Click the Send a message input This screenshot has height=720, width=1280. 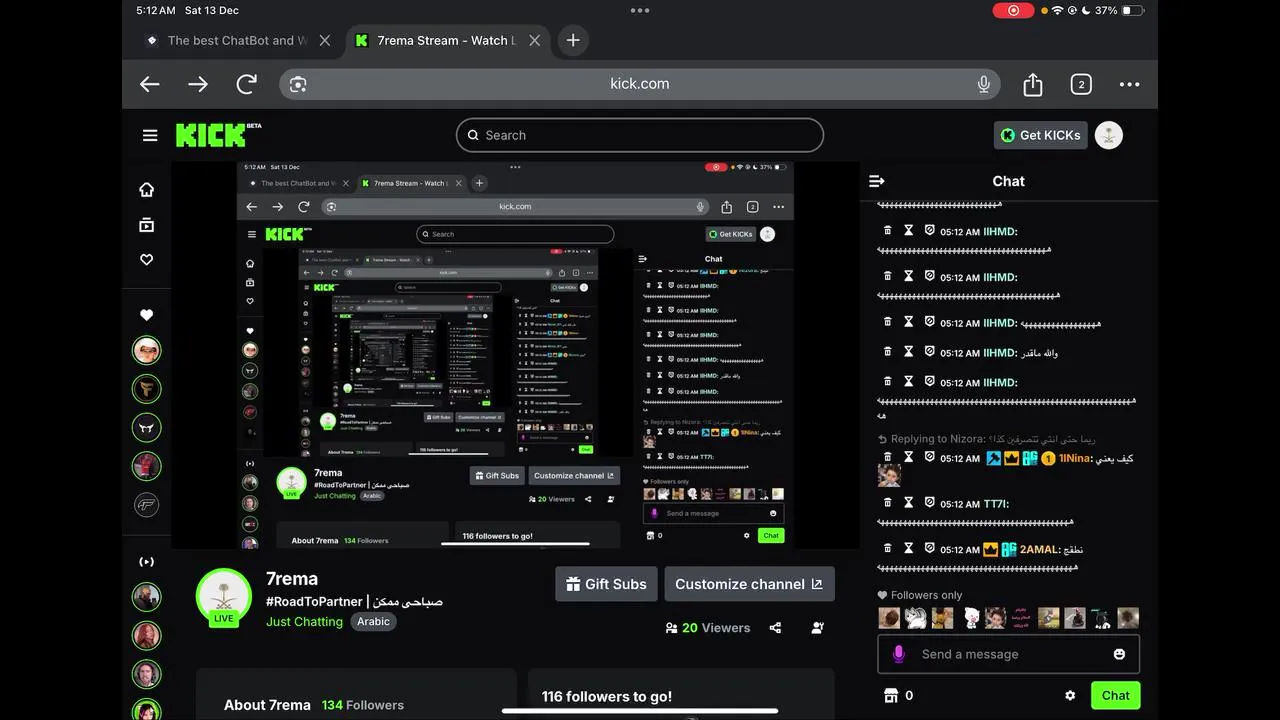[1008, 654]
